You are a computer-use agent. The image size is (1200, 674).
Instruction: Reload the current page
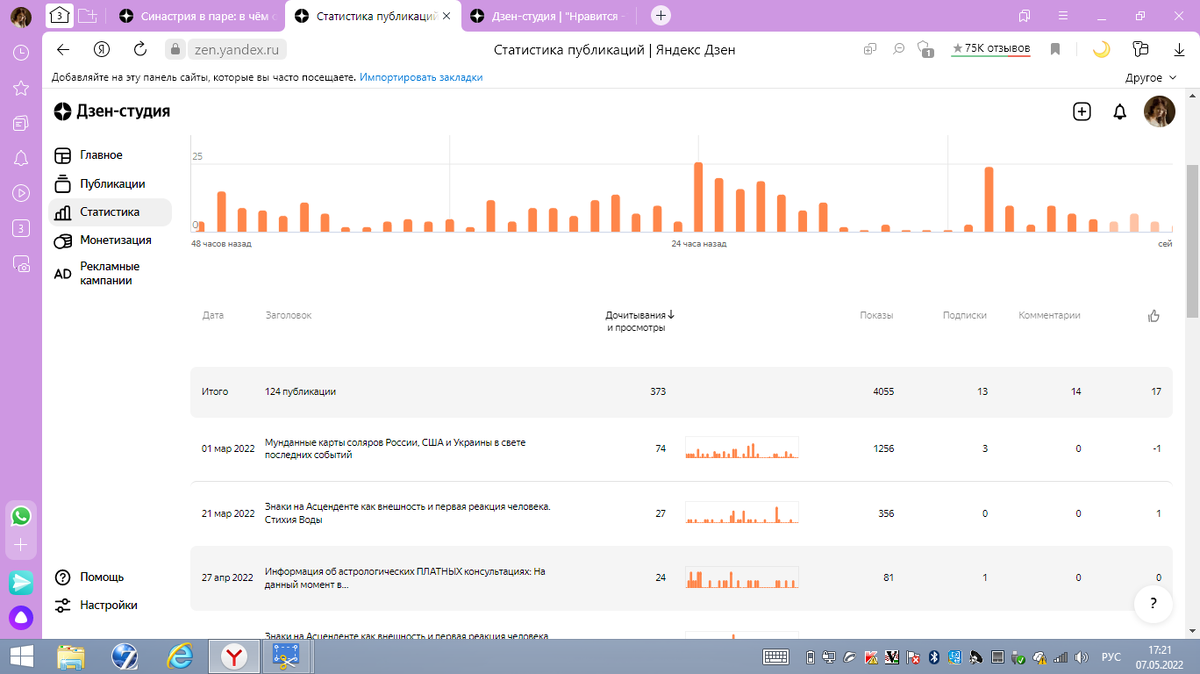[x=140, y=49]
